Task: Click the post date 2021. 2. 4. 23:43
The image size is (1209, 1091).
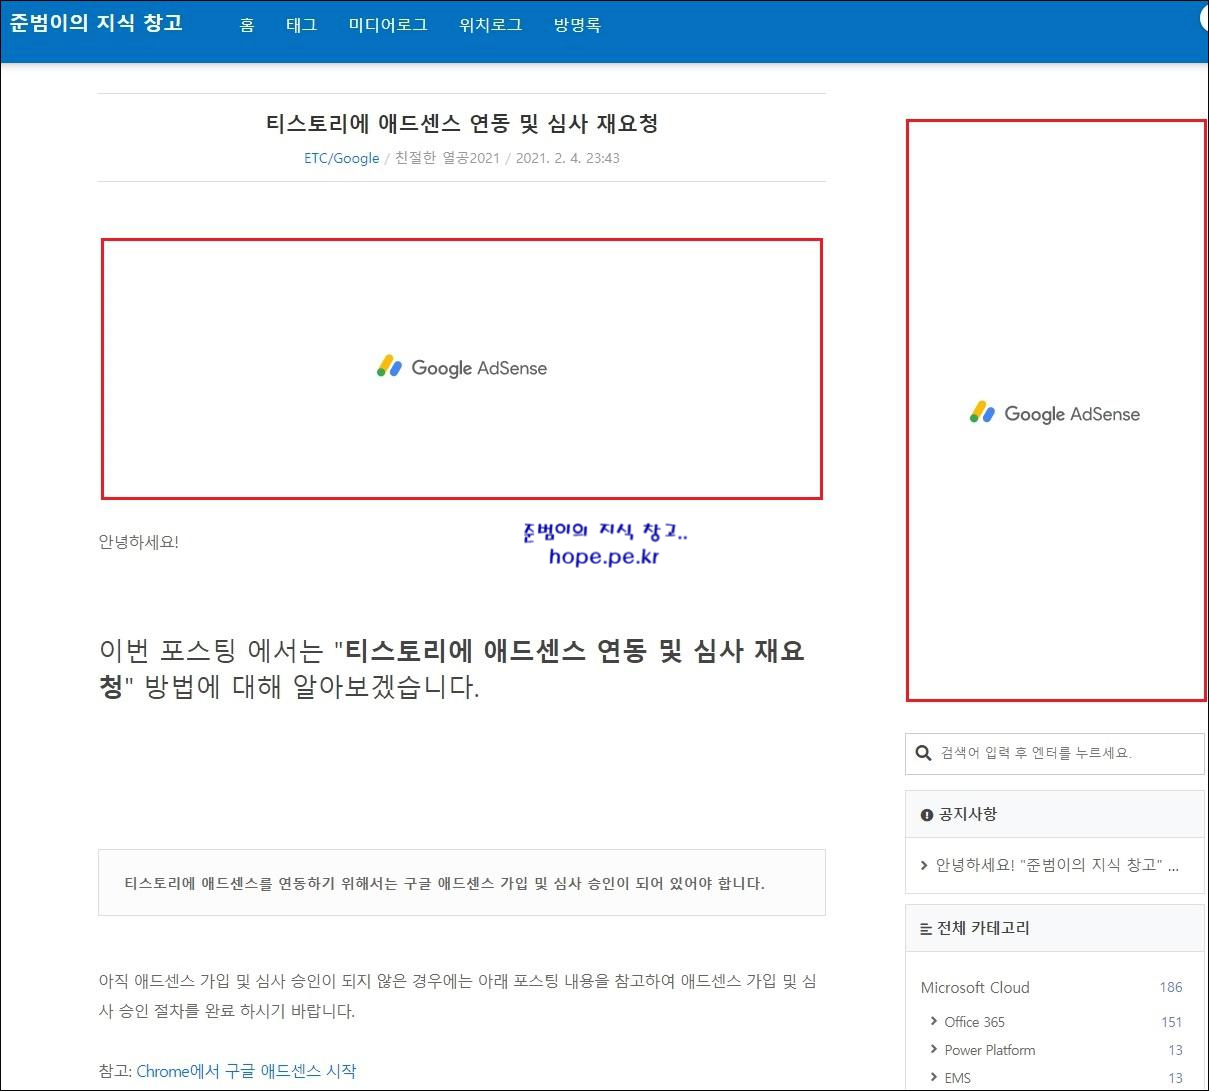Action: coord(567,158)
